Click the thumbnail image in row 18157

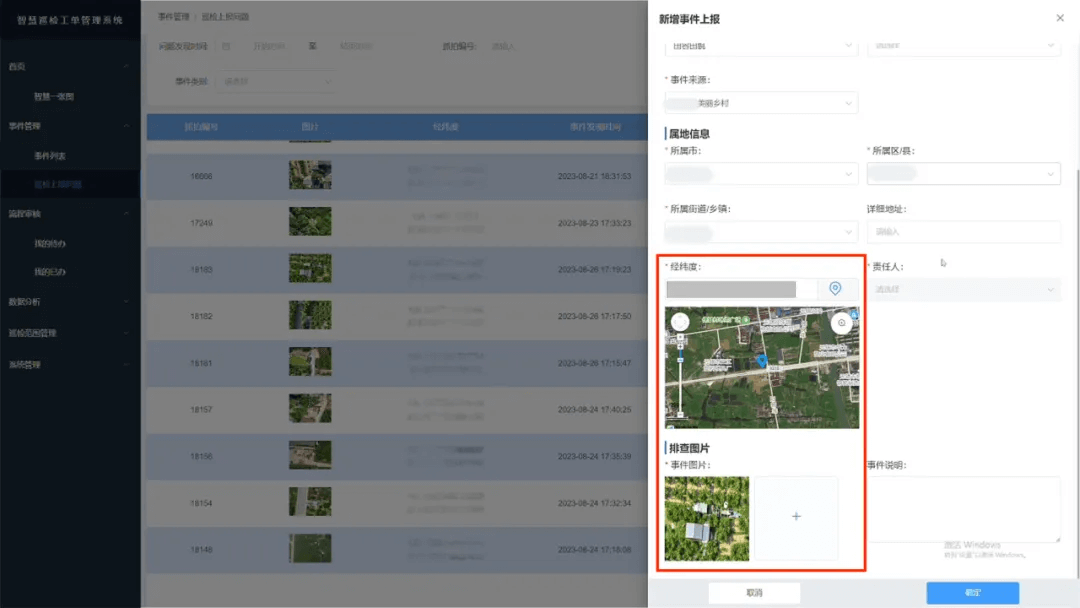tap(310, 408)
